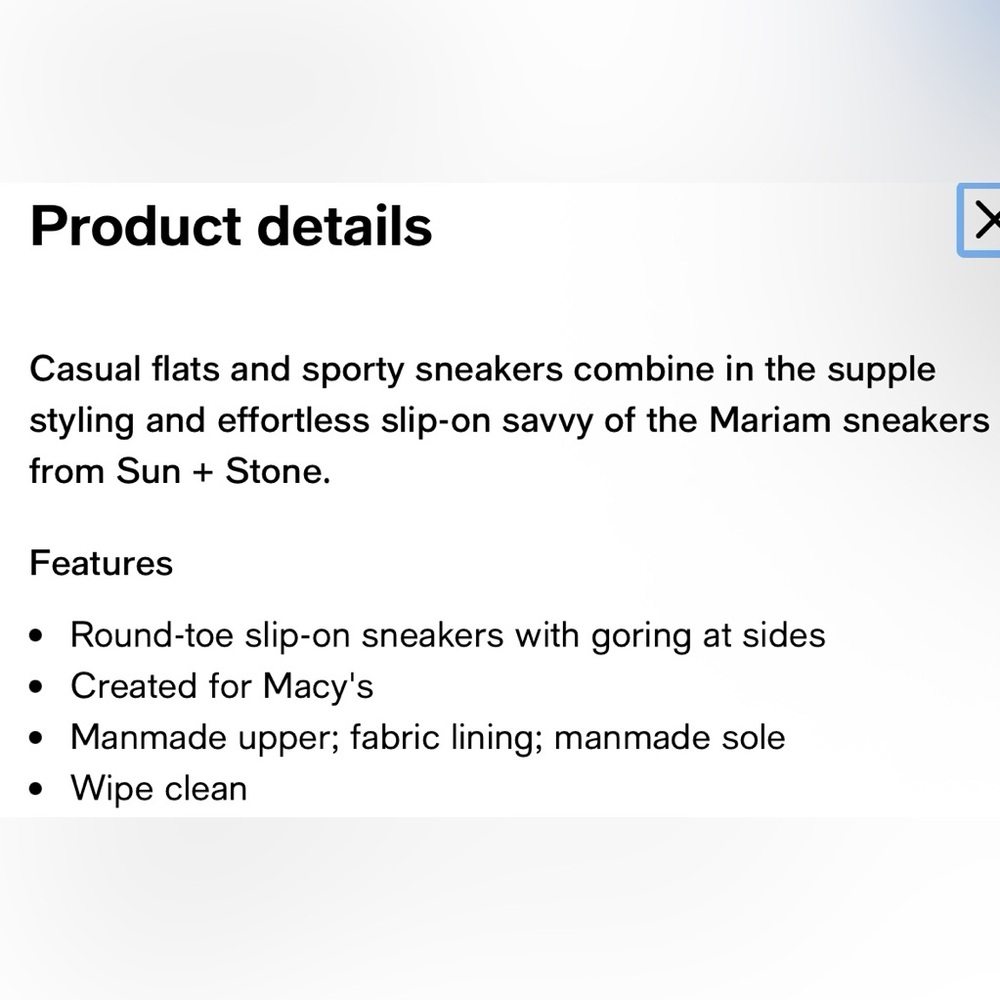Click the bullet before Round-toe slip-on sneakers
Image resolution: width=1000 pixels, height=1000 pixels.
[36, 636]
